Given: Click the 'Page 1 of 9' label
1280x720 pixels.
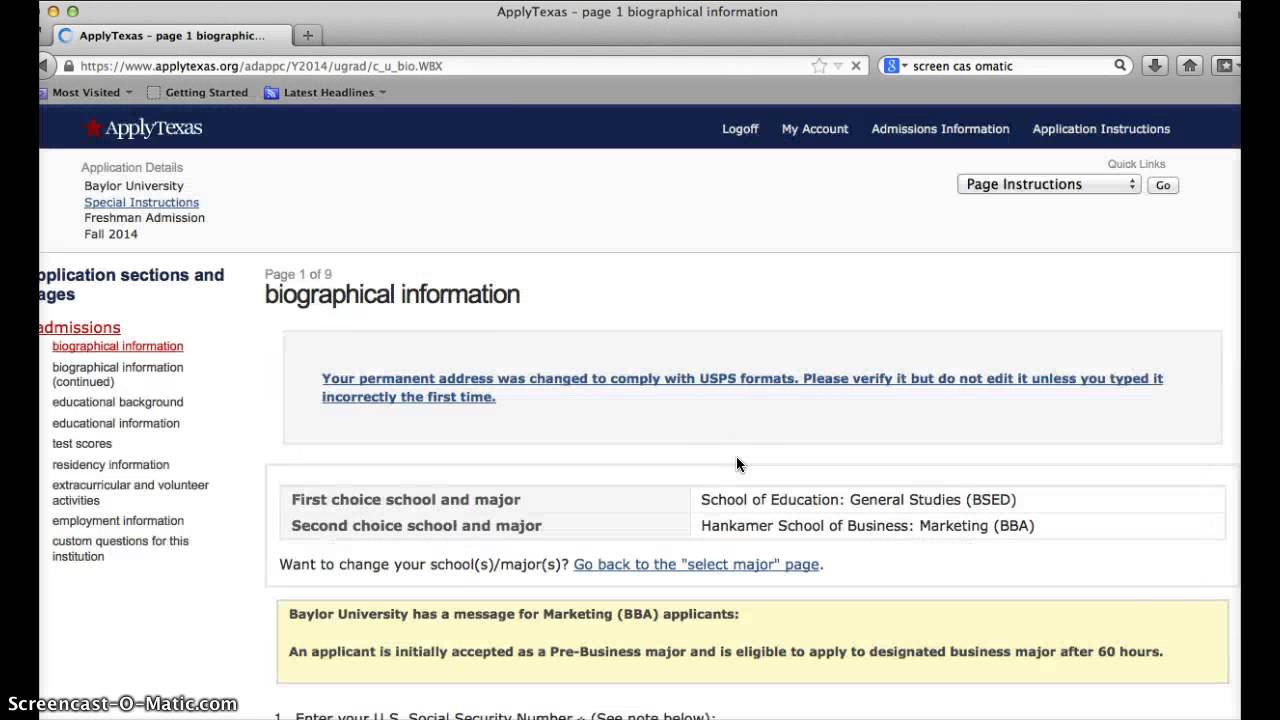Looking at the screenshot, I should 298,274.
